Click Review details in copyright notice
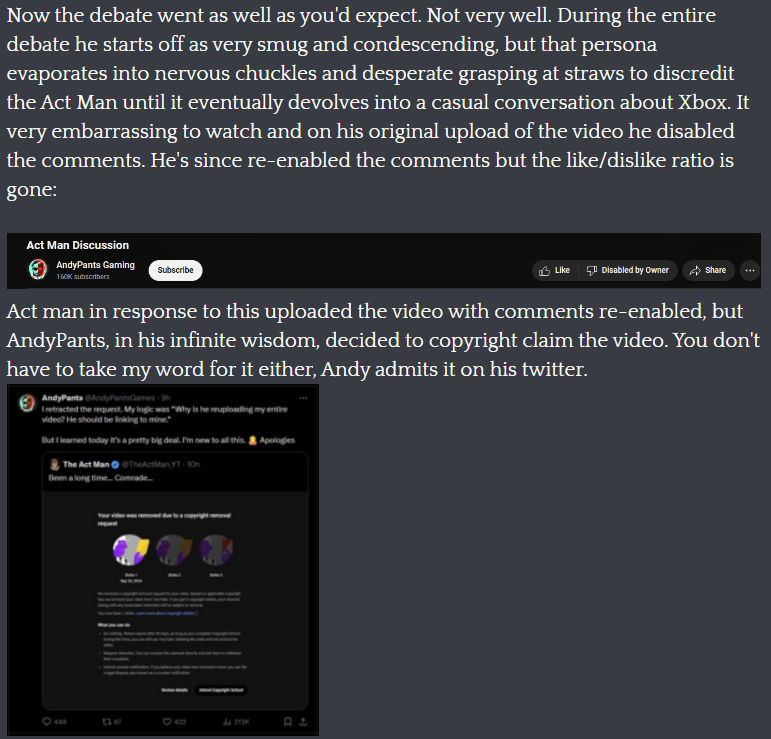Image resolution: width=771 pixels, height=739 pixels. [x=175, y=690]
